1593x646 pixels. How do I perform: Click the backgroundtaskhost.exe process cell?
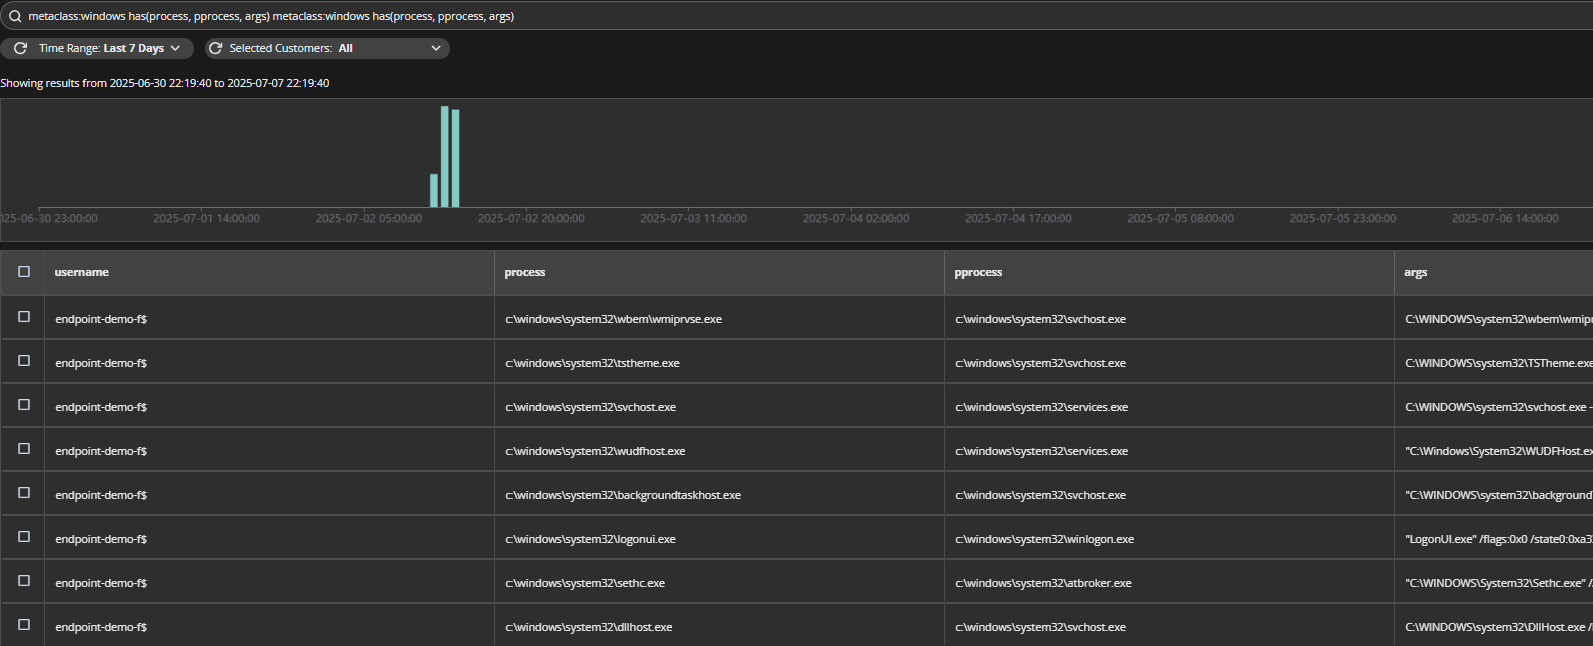pyautogui.click(x=719, y=495)
